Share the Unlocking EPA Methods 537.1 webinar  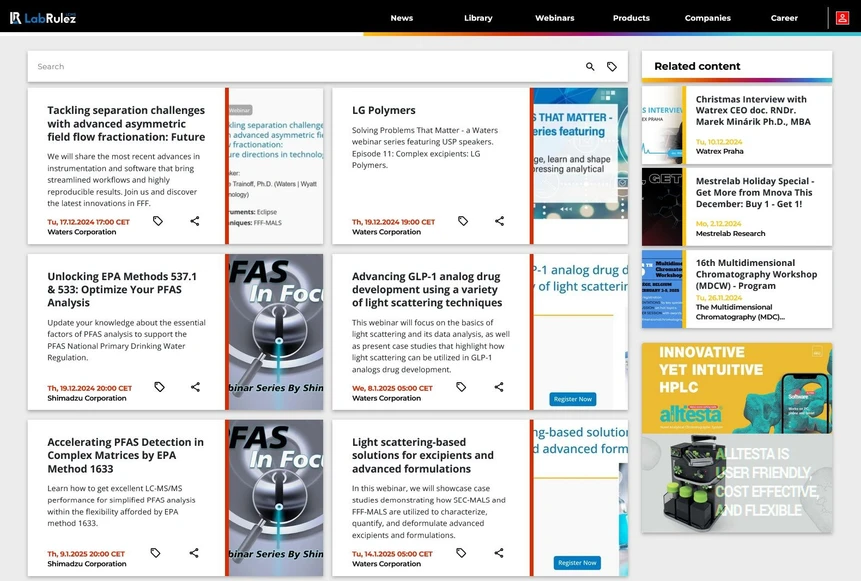point(195,387)
